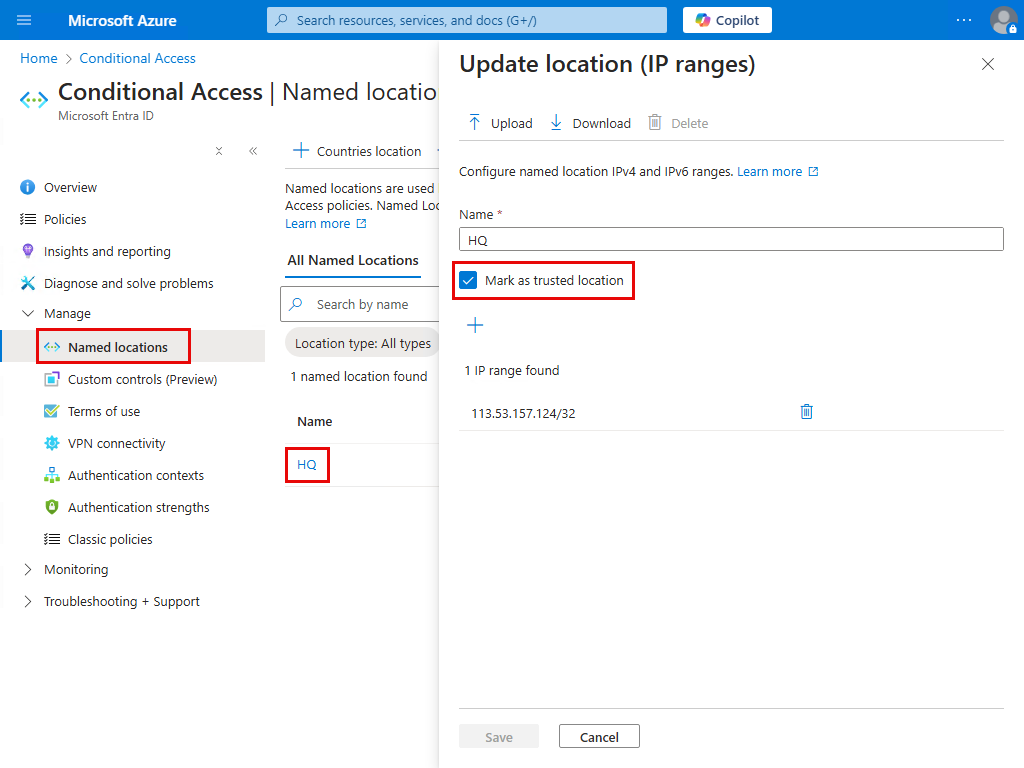Click the VPN connectivity gear icon
The height and width of the screenshot is (768, 1024).
(52, 443)
